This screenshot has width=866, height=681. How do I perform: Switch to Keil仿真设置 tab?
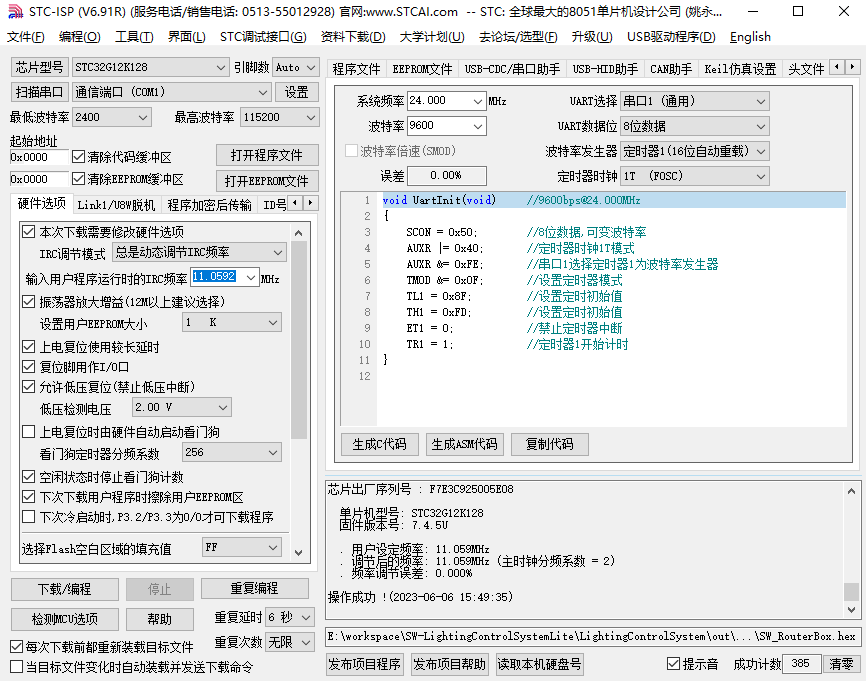740,69
